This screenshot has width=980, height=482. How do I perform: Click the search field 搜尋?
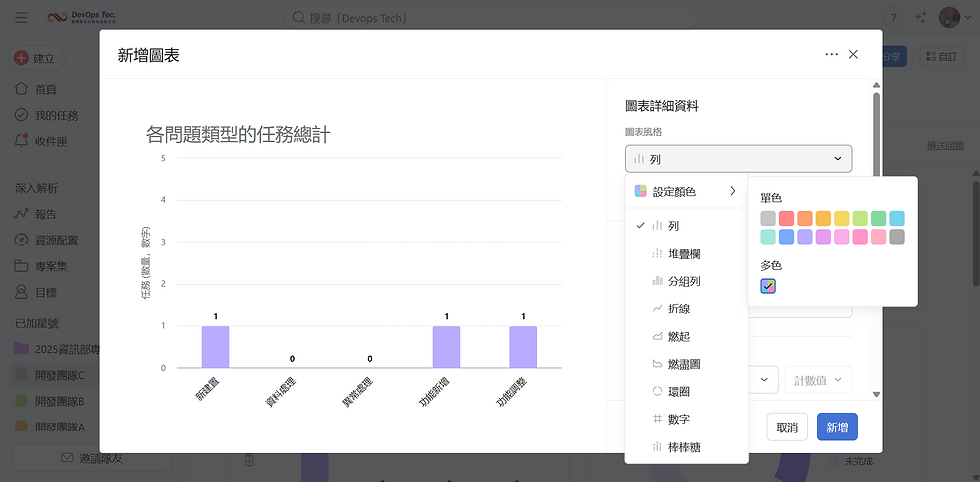tap(491, 18)
